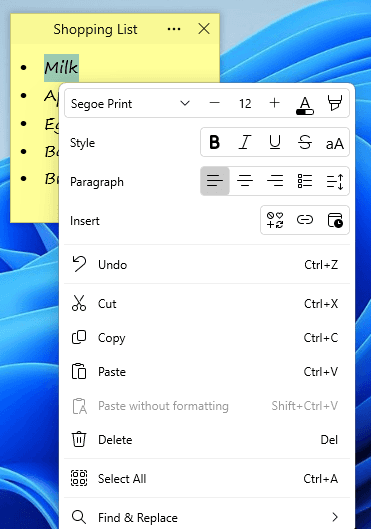Increase font size with plus button
The width and height of the screenshot is (371, 529).
pos(275,103)
